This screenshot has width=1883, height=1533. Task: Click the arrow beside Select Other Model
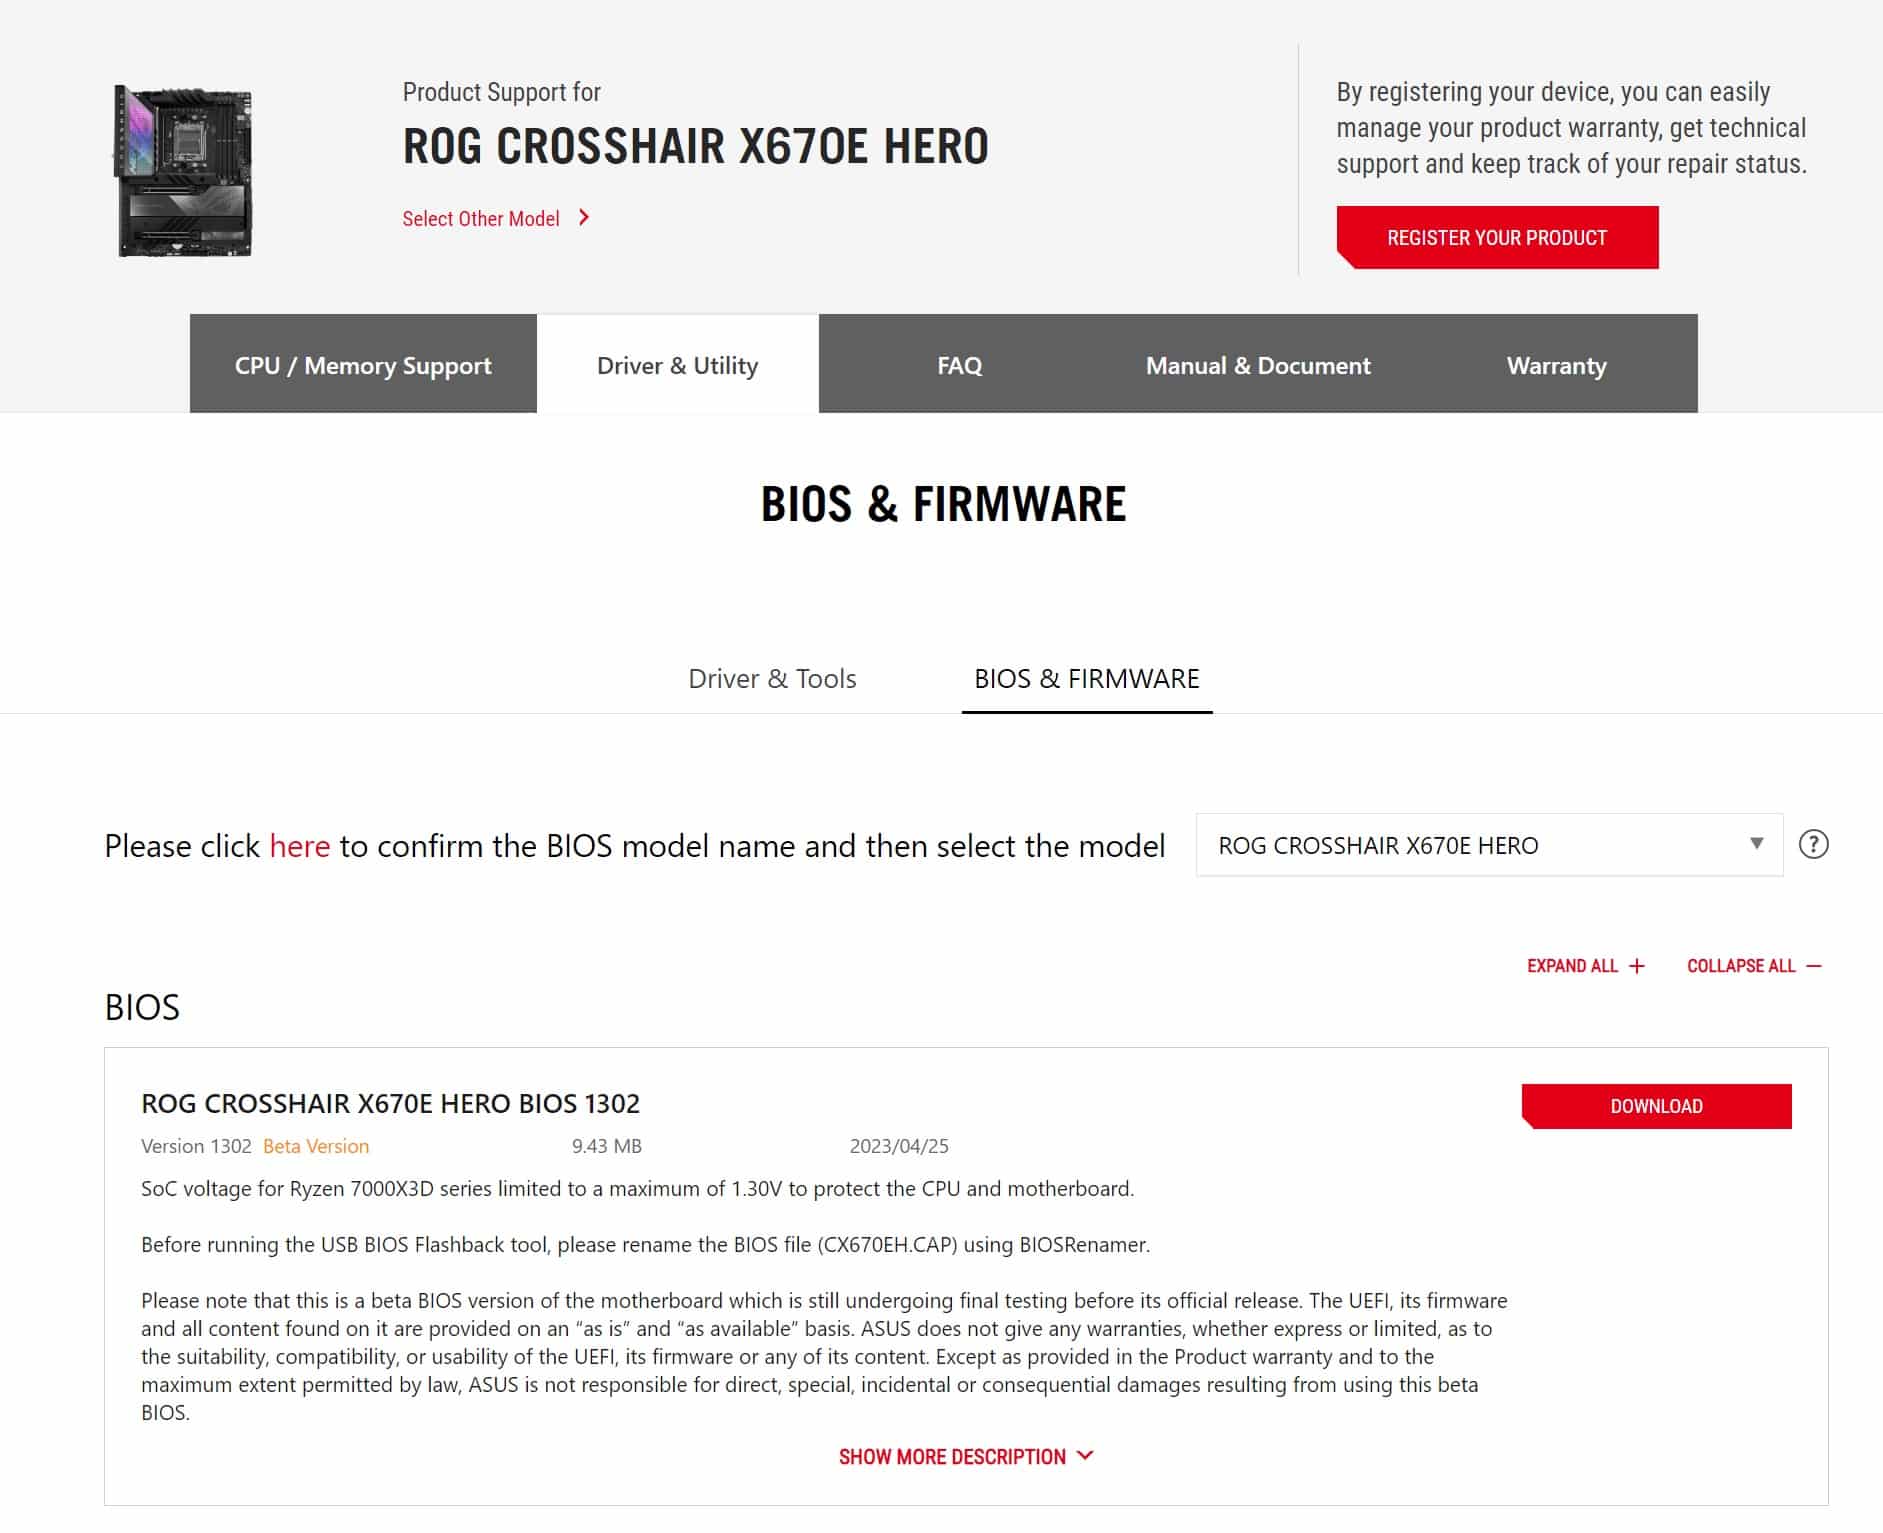(585, 218)
